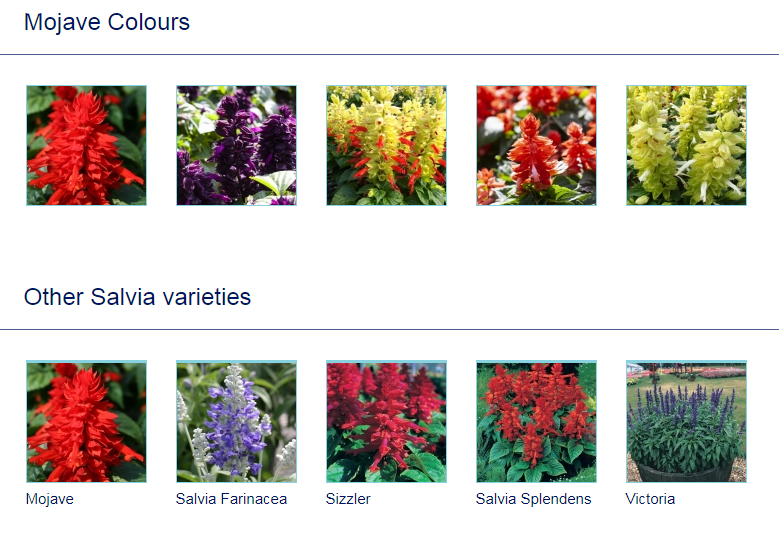Open the purple Mojave colour thumbnail
Image resolution: width=779 pixels, height=553 pixels.
tap(236, 145)
